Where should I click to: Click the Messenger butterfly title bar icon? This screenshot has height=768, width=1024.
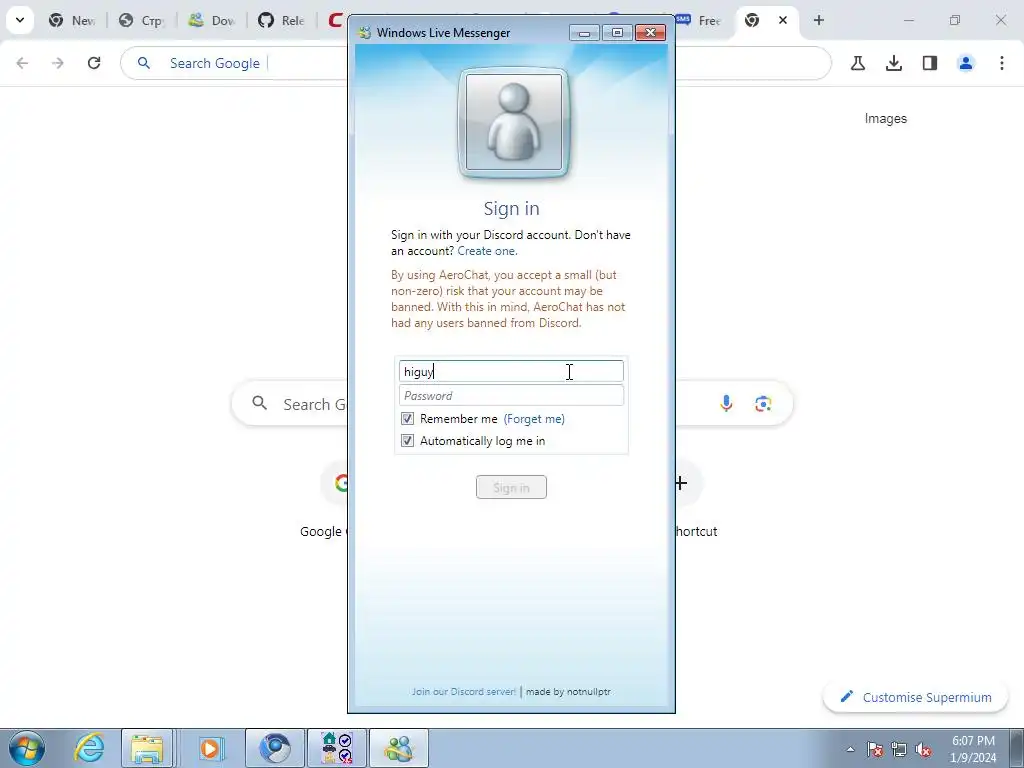364,33
